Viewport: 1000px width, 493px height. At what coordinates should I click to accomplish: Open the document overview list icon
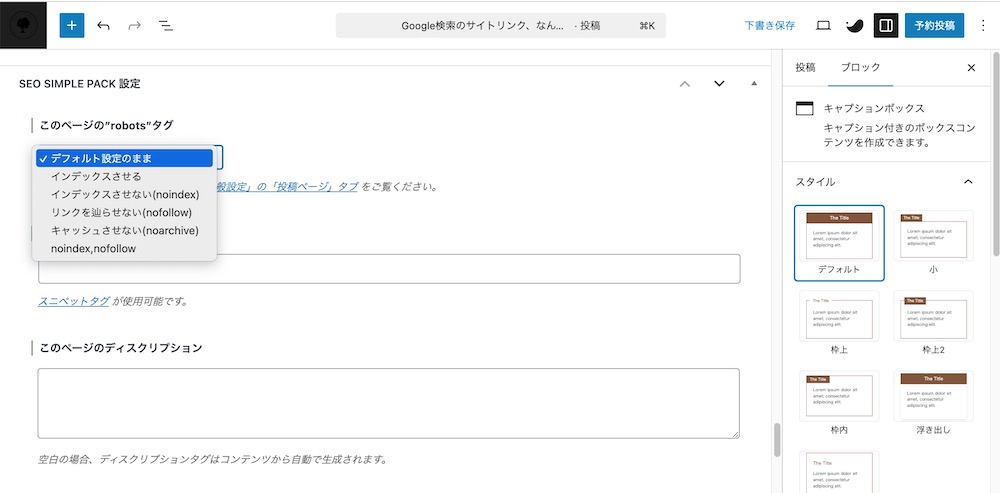(x=166, y=26)
